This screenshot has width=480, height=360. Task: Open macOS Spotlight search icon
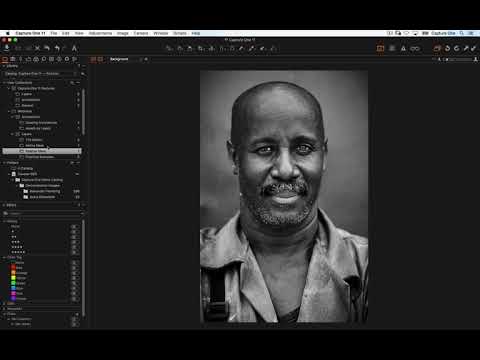462,33
